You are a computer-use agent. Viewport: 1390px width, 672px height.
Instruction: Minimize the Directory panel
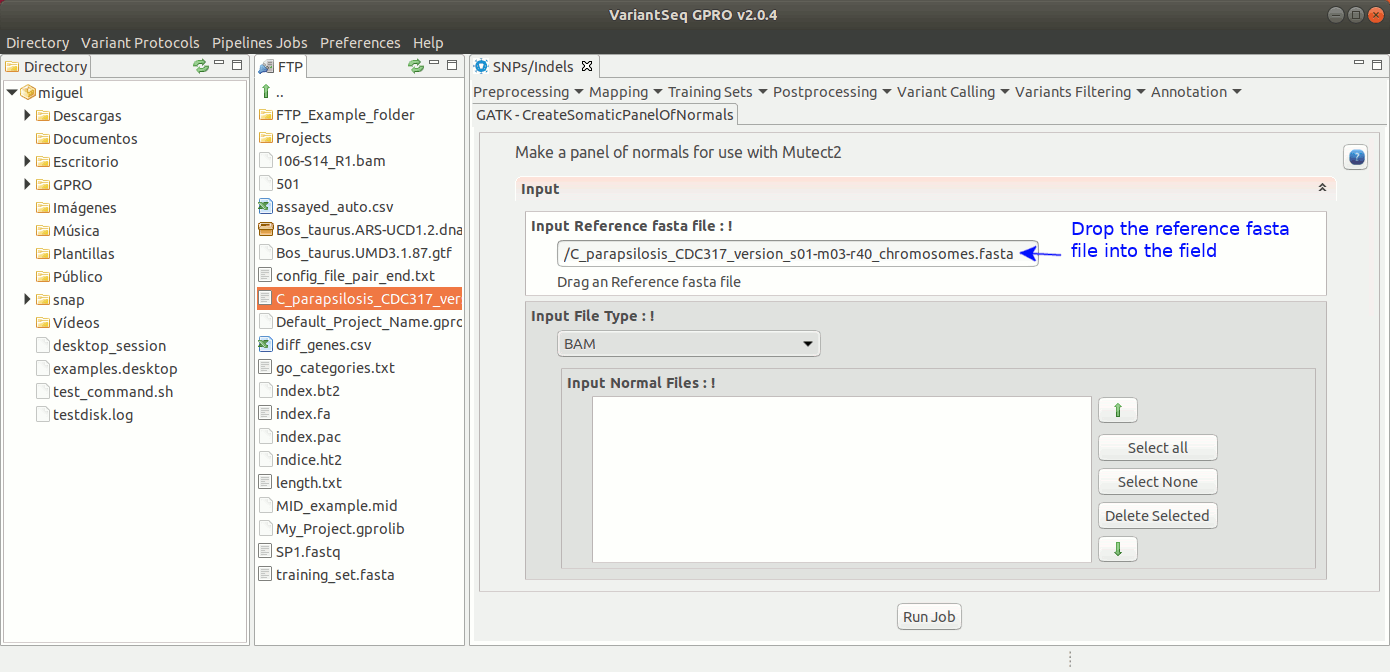(221, 65)
